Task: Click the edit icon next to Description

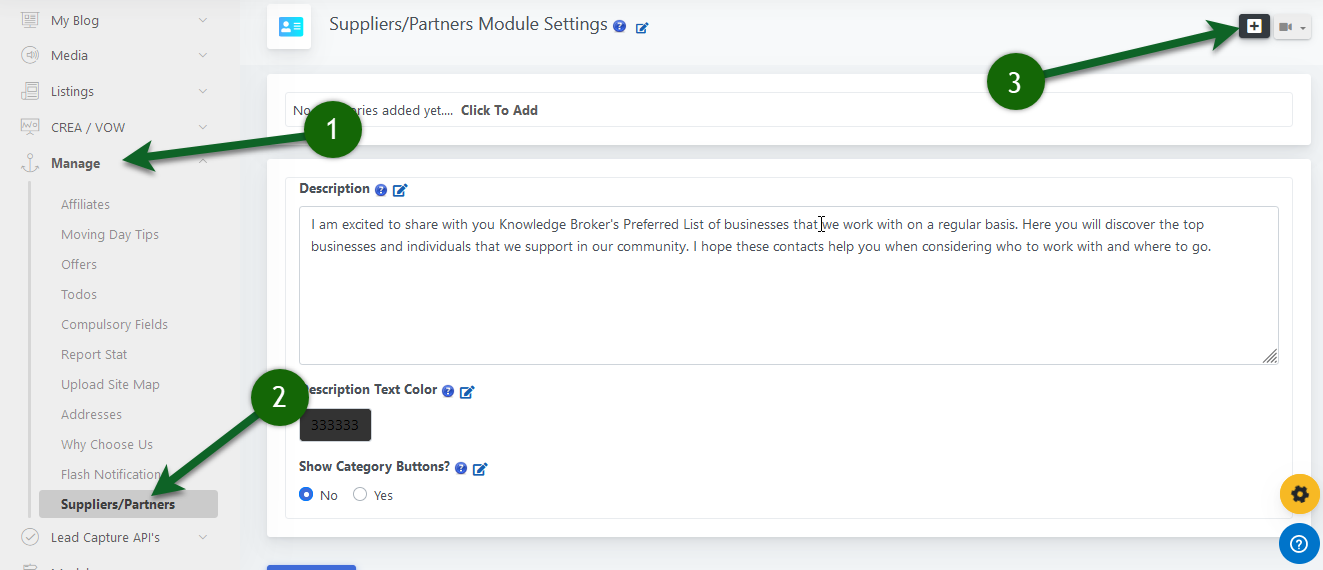Action: 400,190
